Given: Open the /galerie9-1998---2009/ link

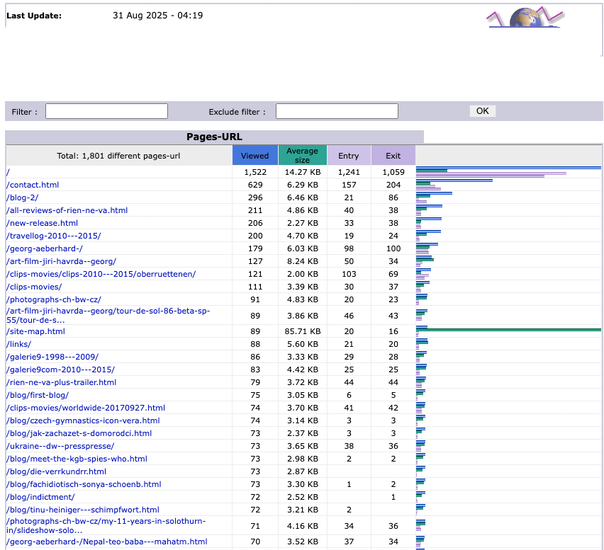Looking at the screenshot, I should [x=52, y=357].
